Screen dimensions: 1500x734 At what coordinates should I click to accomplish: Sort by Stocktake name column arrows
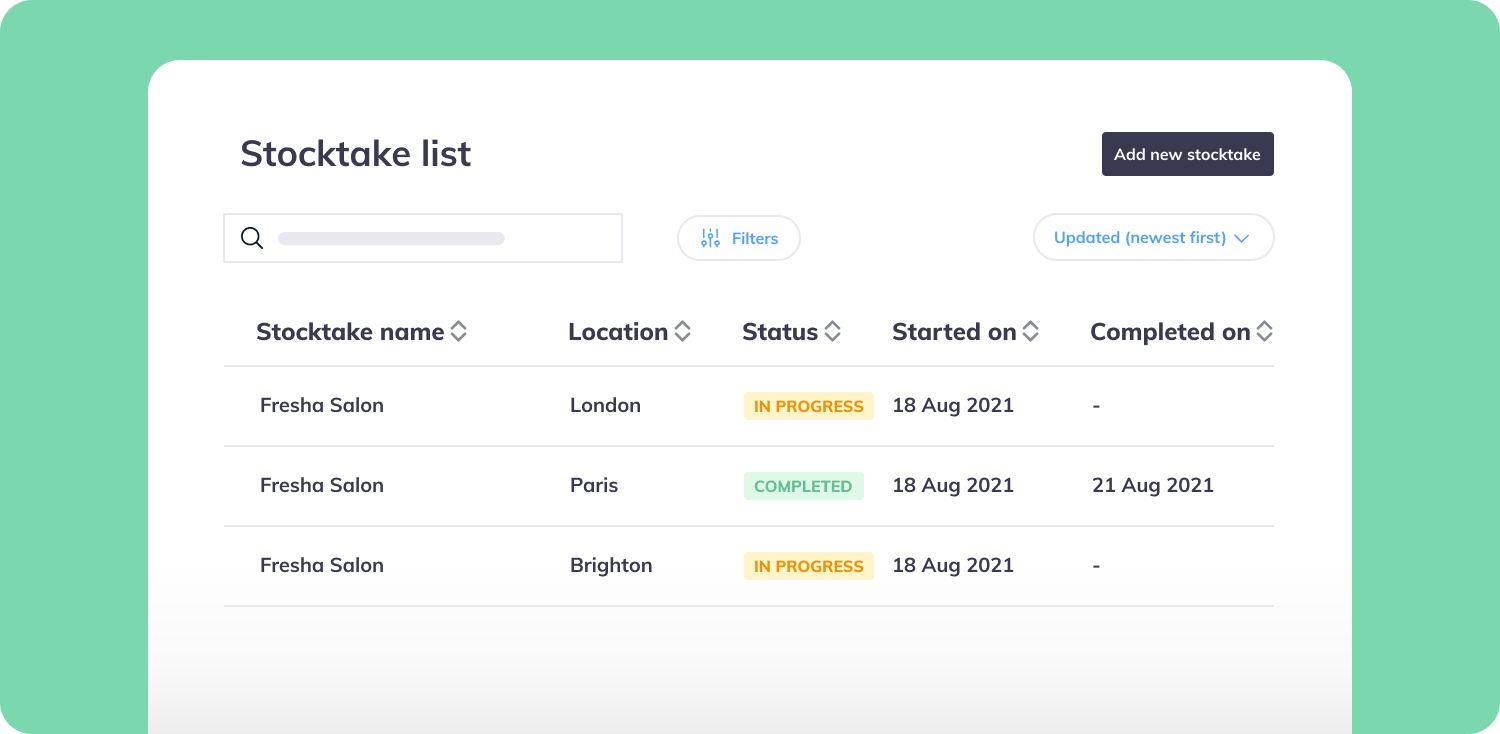459,332
